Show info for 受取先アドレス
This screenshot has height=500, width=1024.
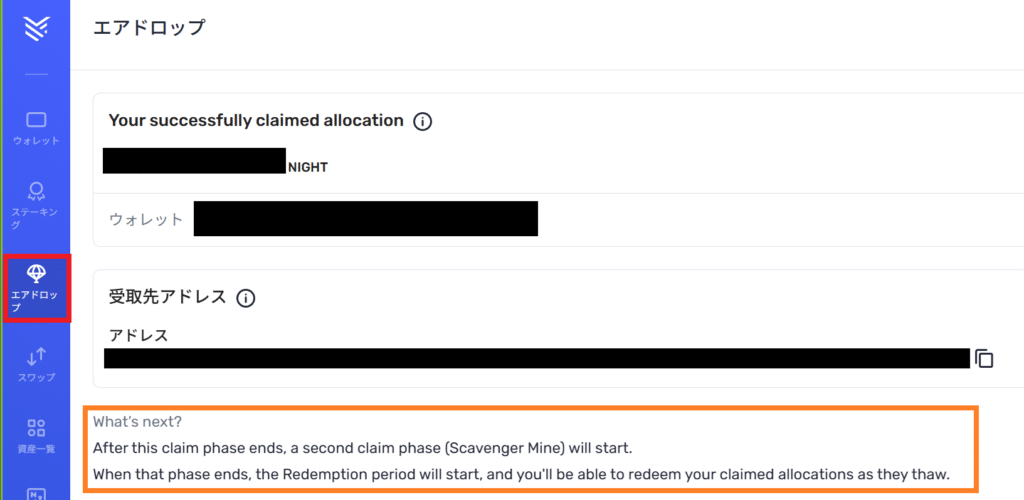tap(246, 298)
